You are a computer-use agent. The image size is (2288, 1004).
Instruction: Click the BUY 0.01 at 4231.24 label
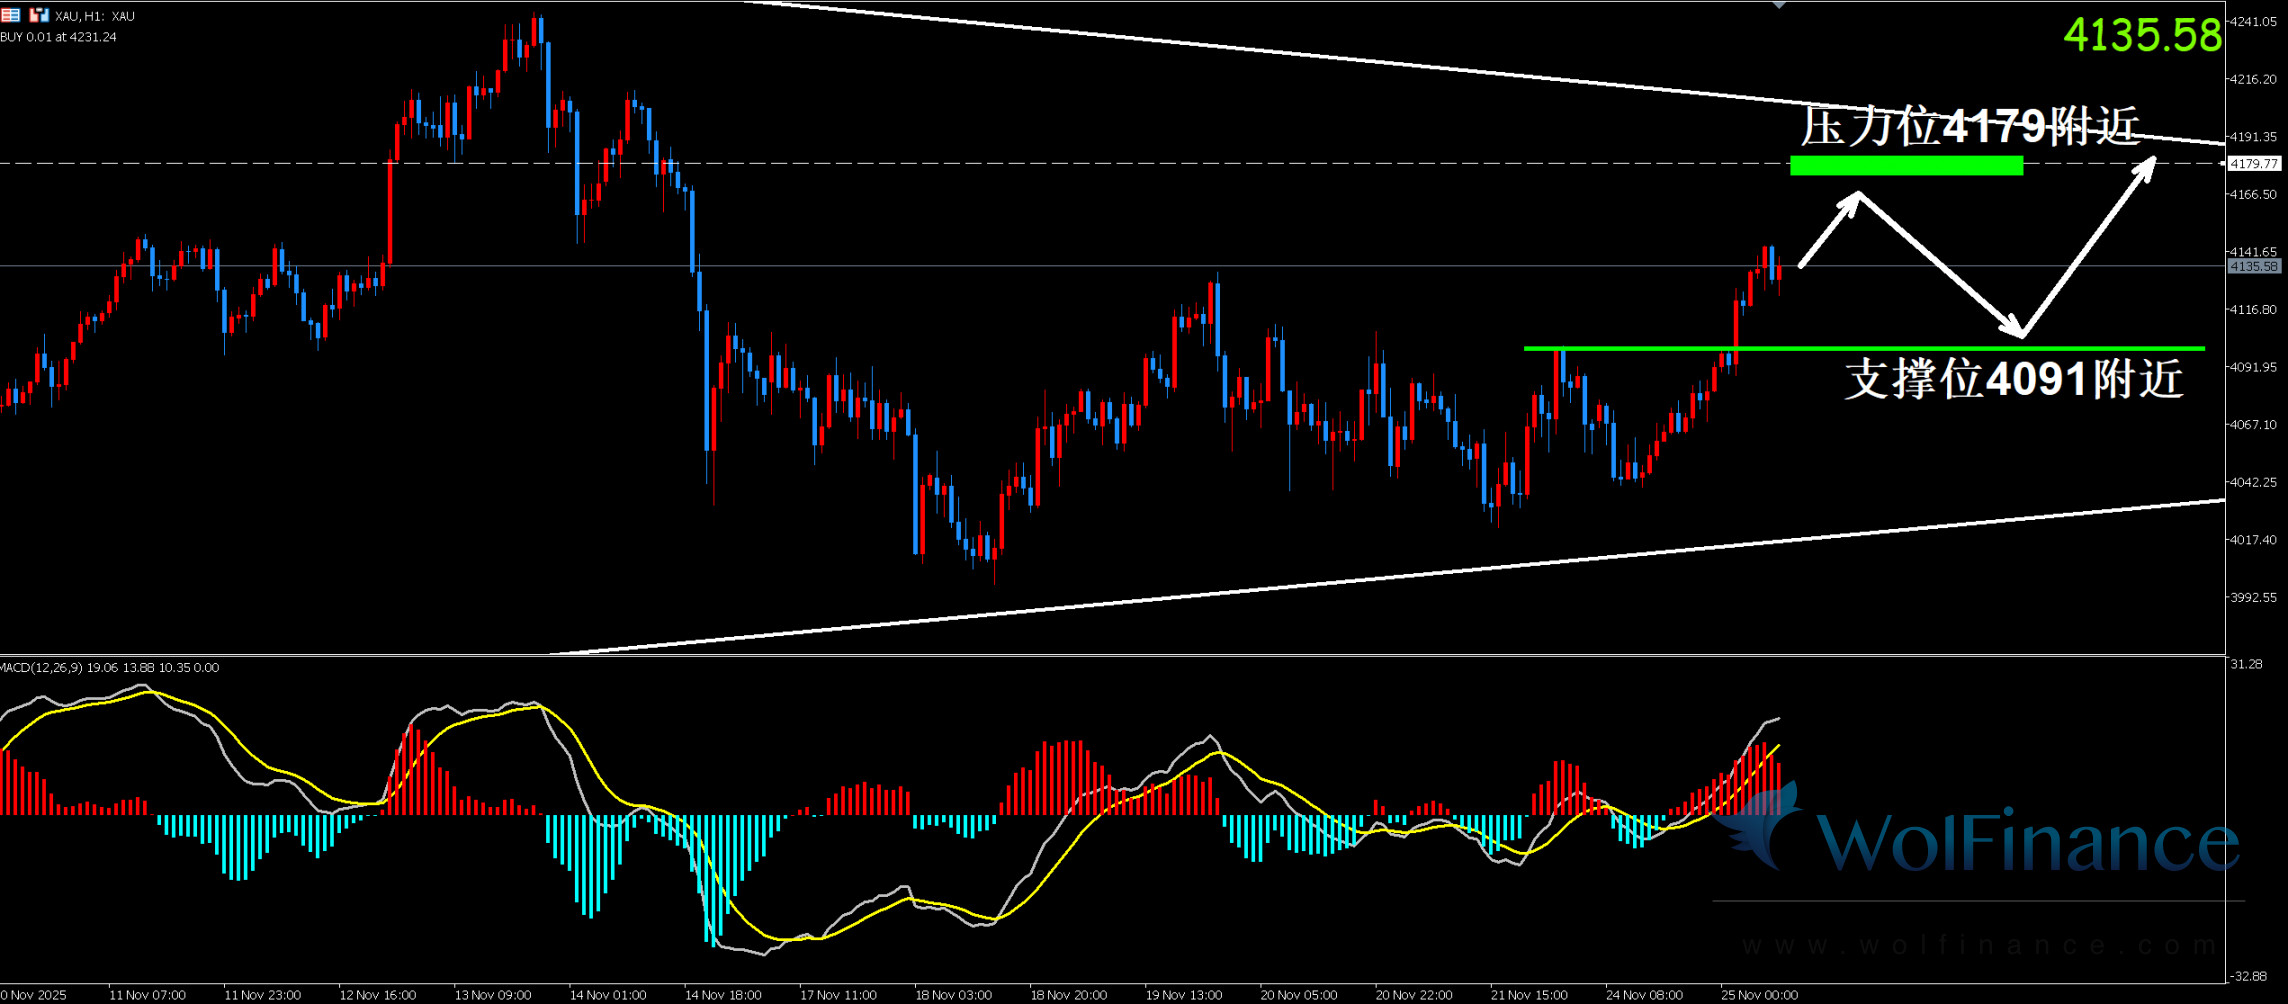click(x=58, y=37)
